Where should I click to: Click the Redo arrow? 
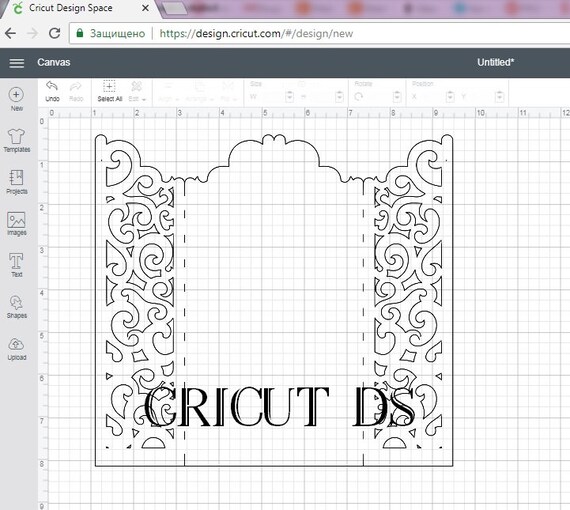[76, 91]
